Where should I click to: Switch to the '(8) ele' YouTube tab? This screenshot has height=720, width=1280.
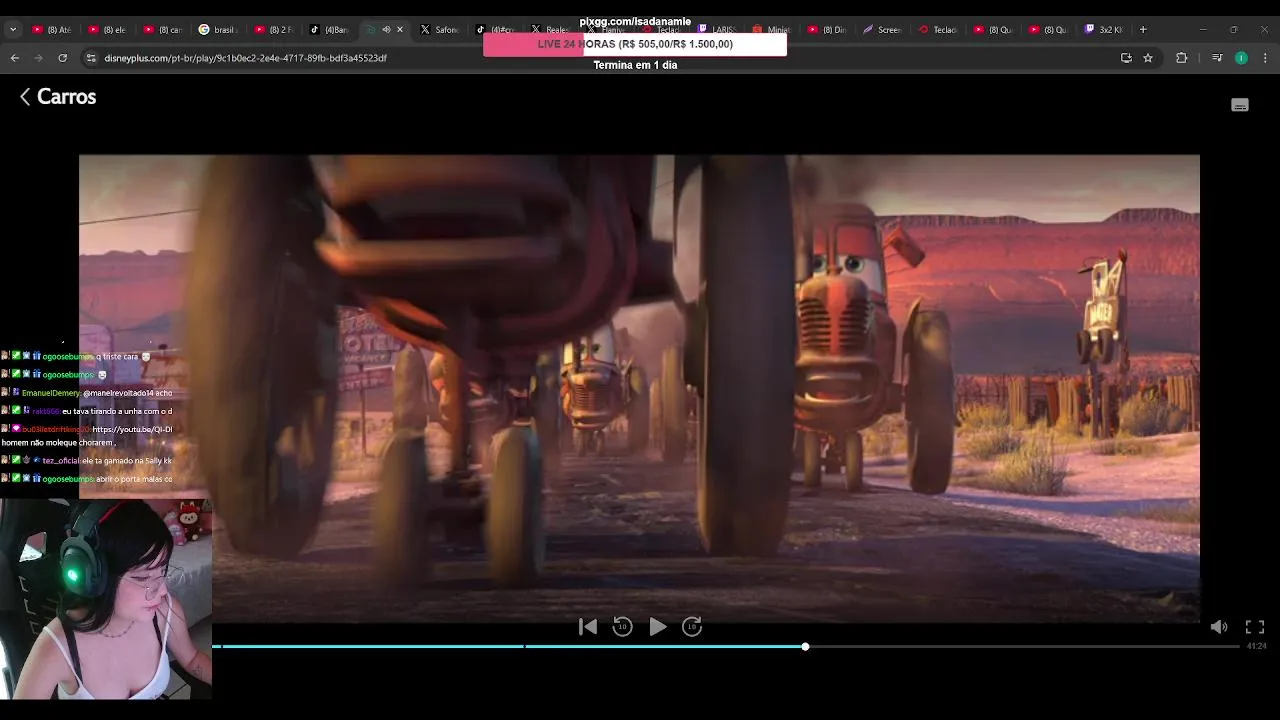point(107,30)
